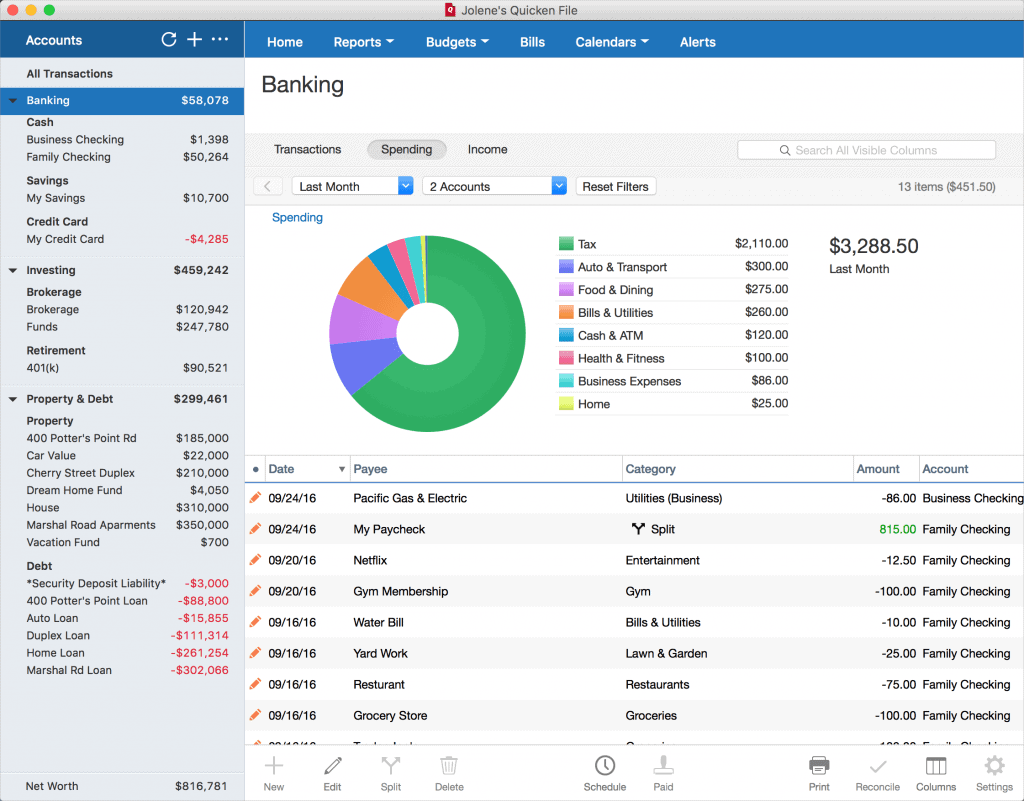The image size is (1024, 801).
Task: Click pencil icon on Netflix row
Action: click(x=255, y=559)
